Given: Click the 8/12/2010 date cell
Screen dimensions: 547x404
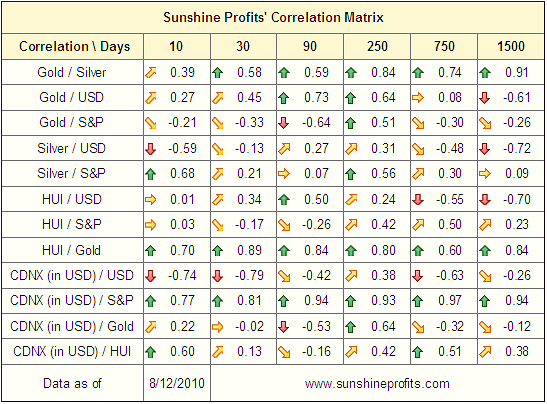Looking at the screenshot, I should [x=177, y=383].
